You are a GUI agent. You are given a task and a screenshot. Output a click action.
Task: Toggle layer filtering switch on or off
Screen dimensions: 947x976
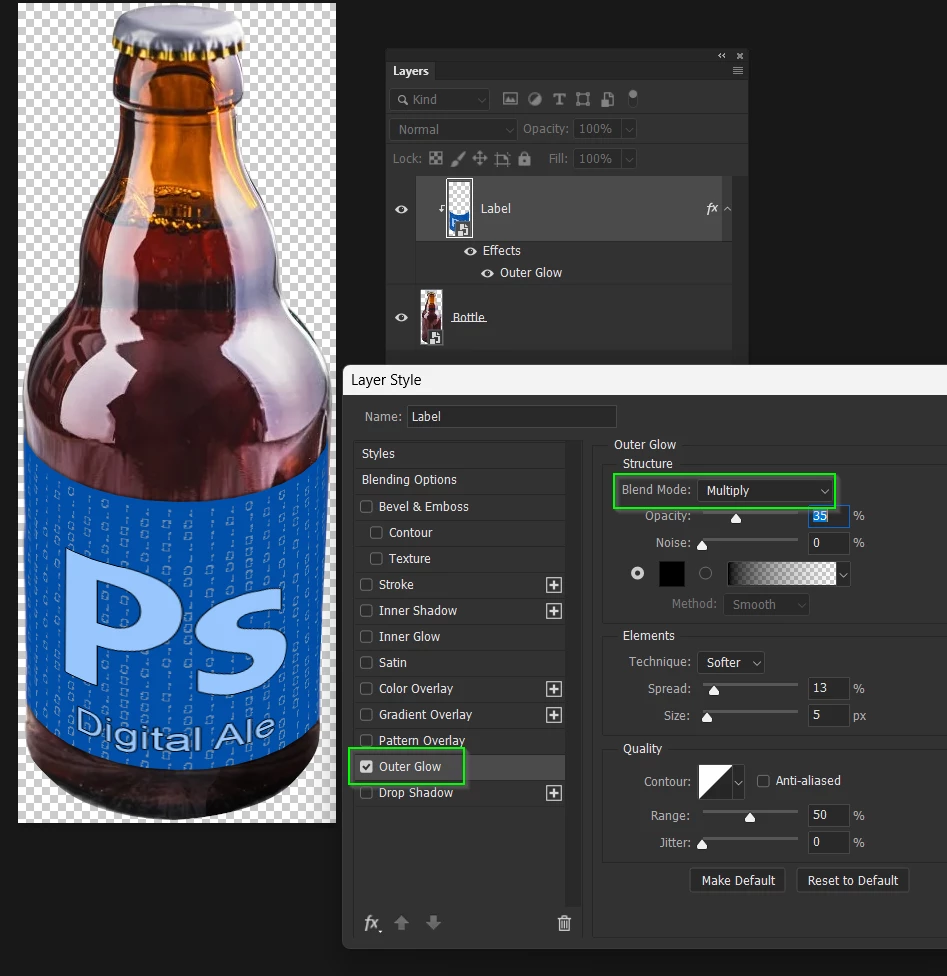click(633, 98)
